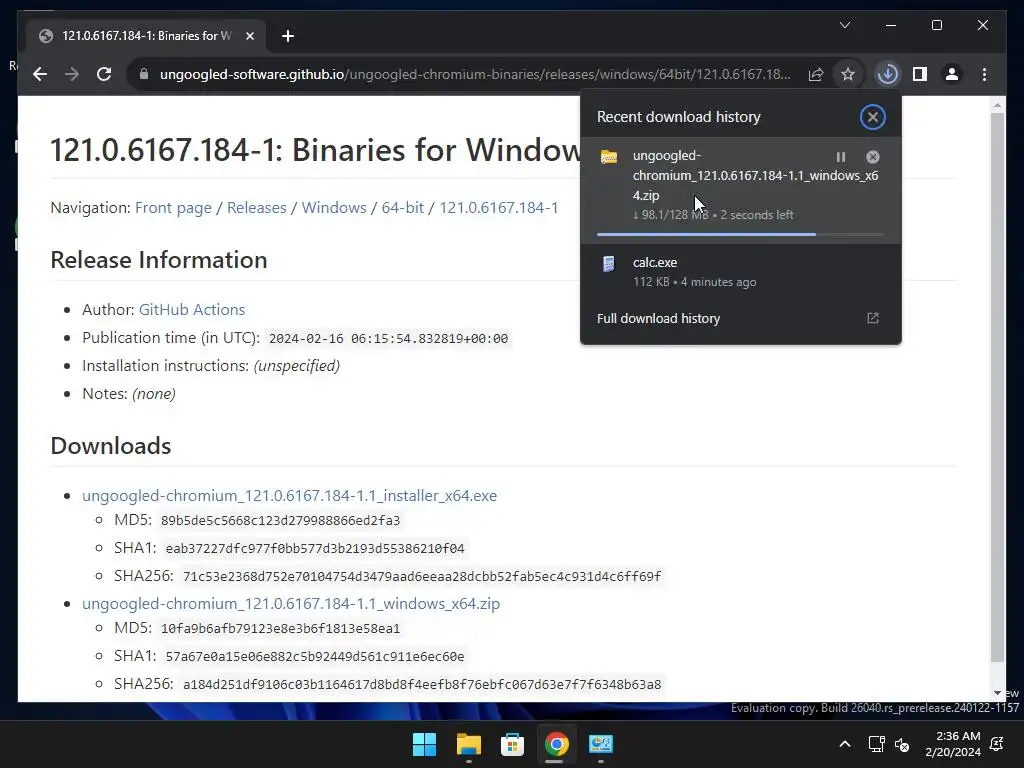The width and height of the screenshot is (1024, 768).
Task: Download the installer_x64.exe file
Action: pyautogui.click(x=289, y=496)
